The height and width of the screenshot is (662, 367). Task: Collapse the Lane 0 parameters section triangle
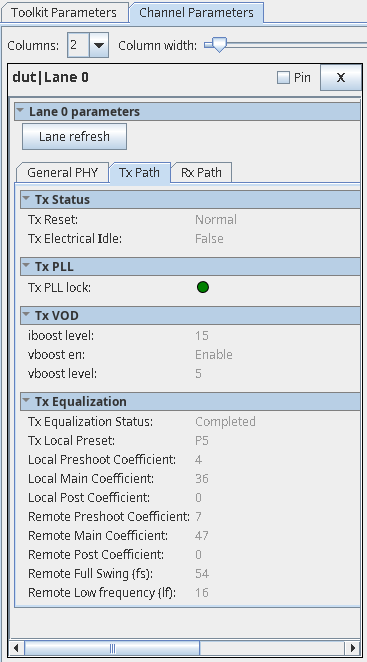pyautogui.click(x=20, y=111)
